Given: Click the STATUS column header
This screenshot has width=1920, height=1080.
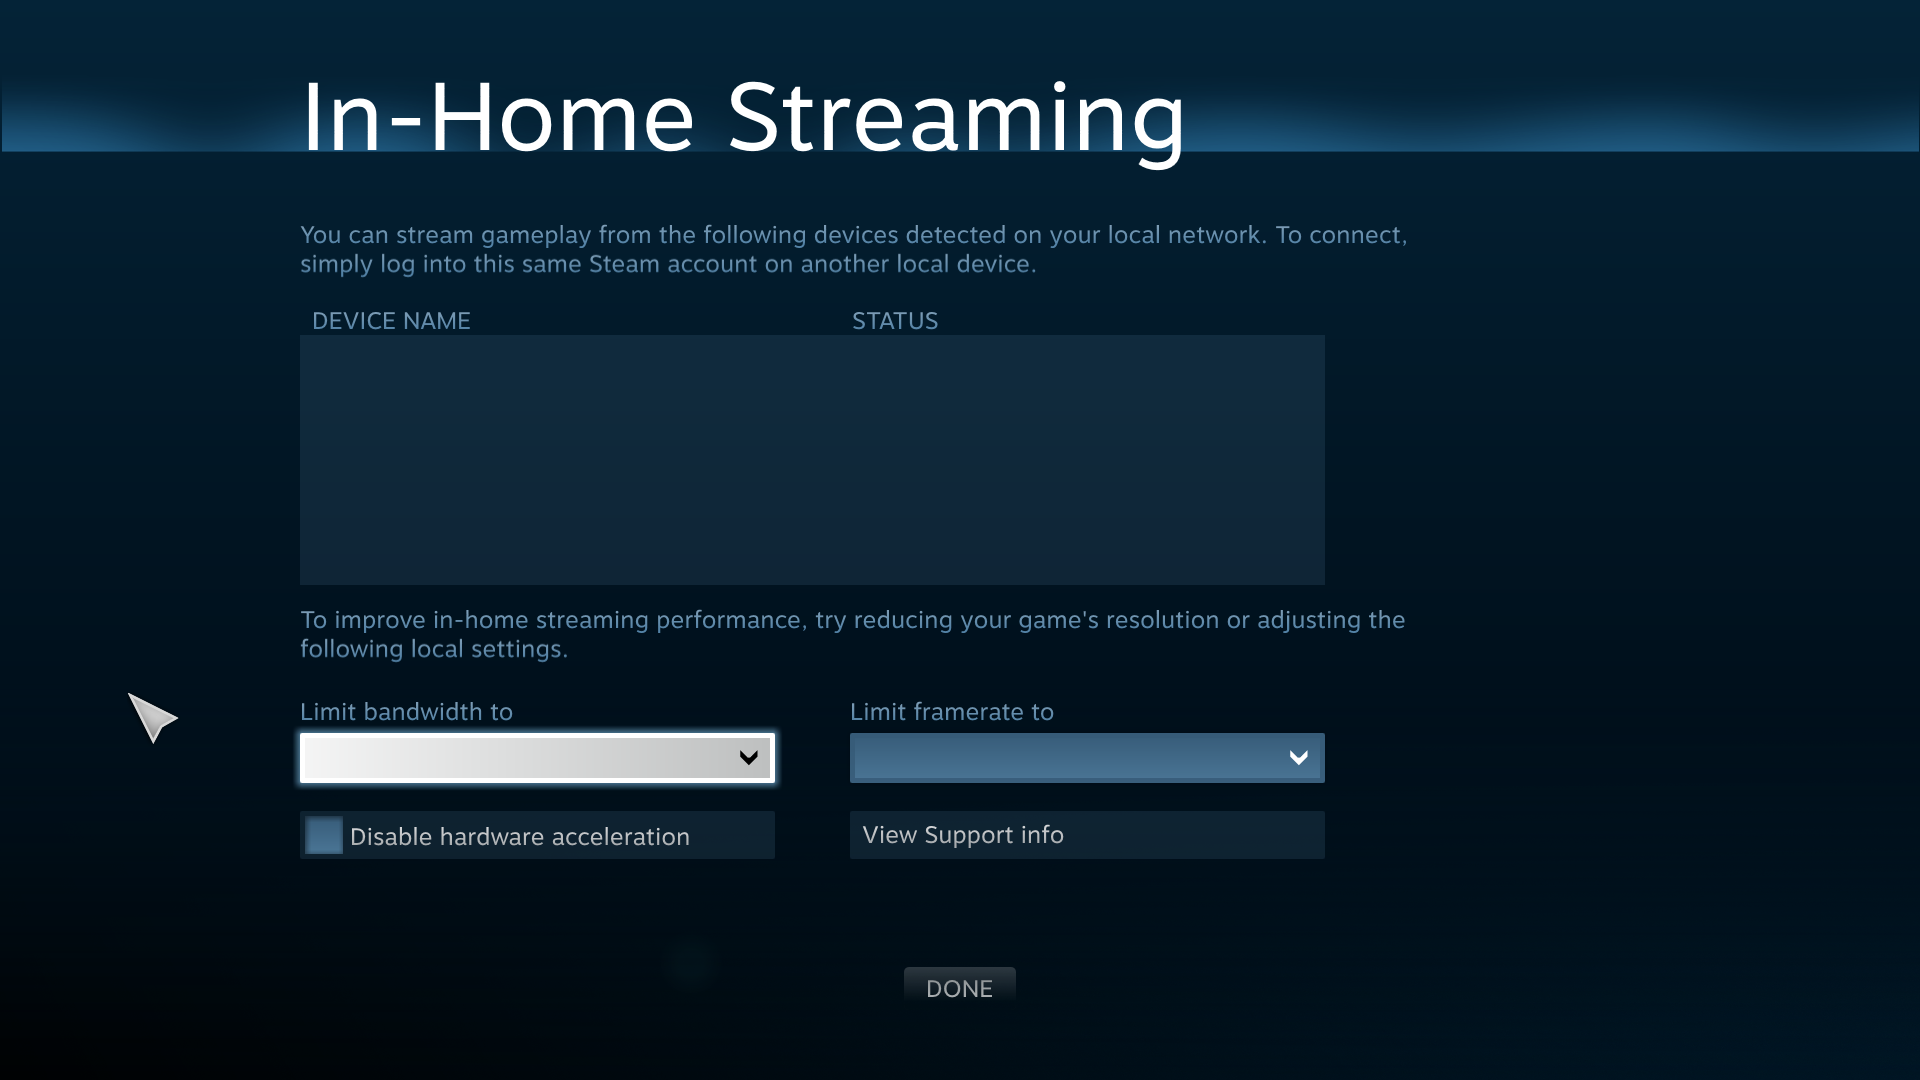Looking at the screenshot, I should coord(895,321).
